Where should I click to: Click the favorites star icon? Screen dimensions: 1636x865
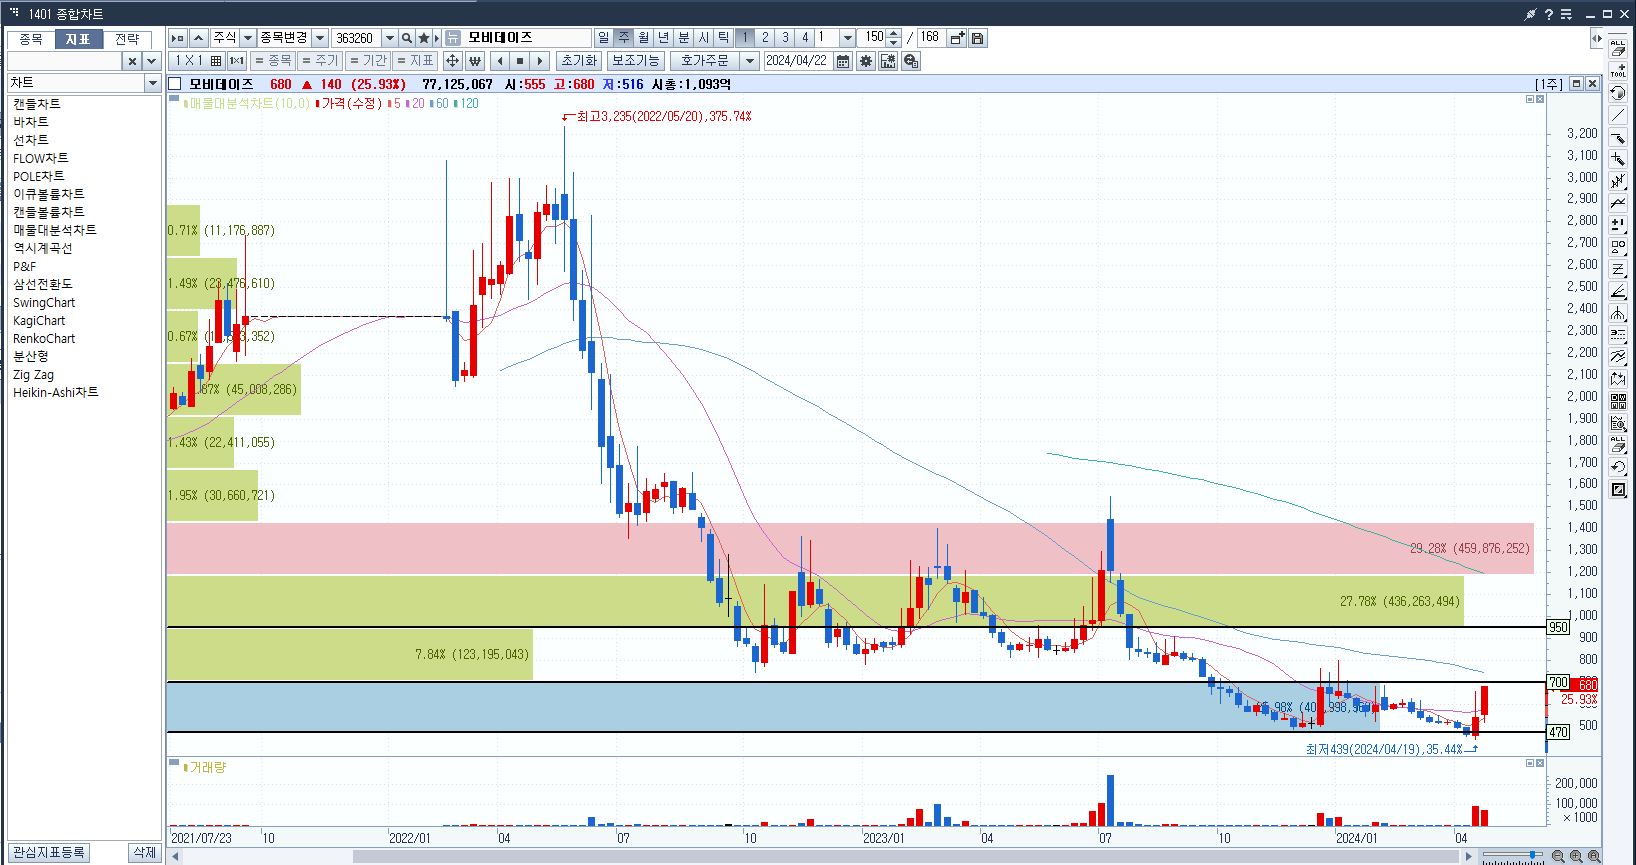(x=424, y=38)
